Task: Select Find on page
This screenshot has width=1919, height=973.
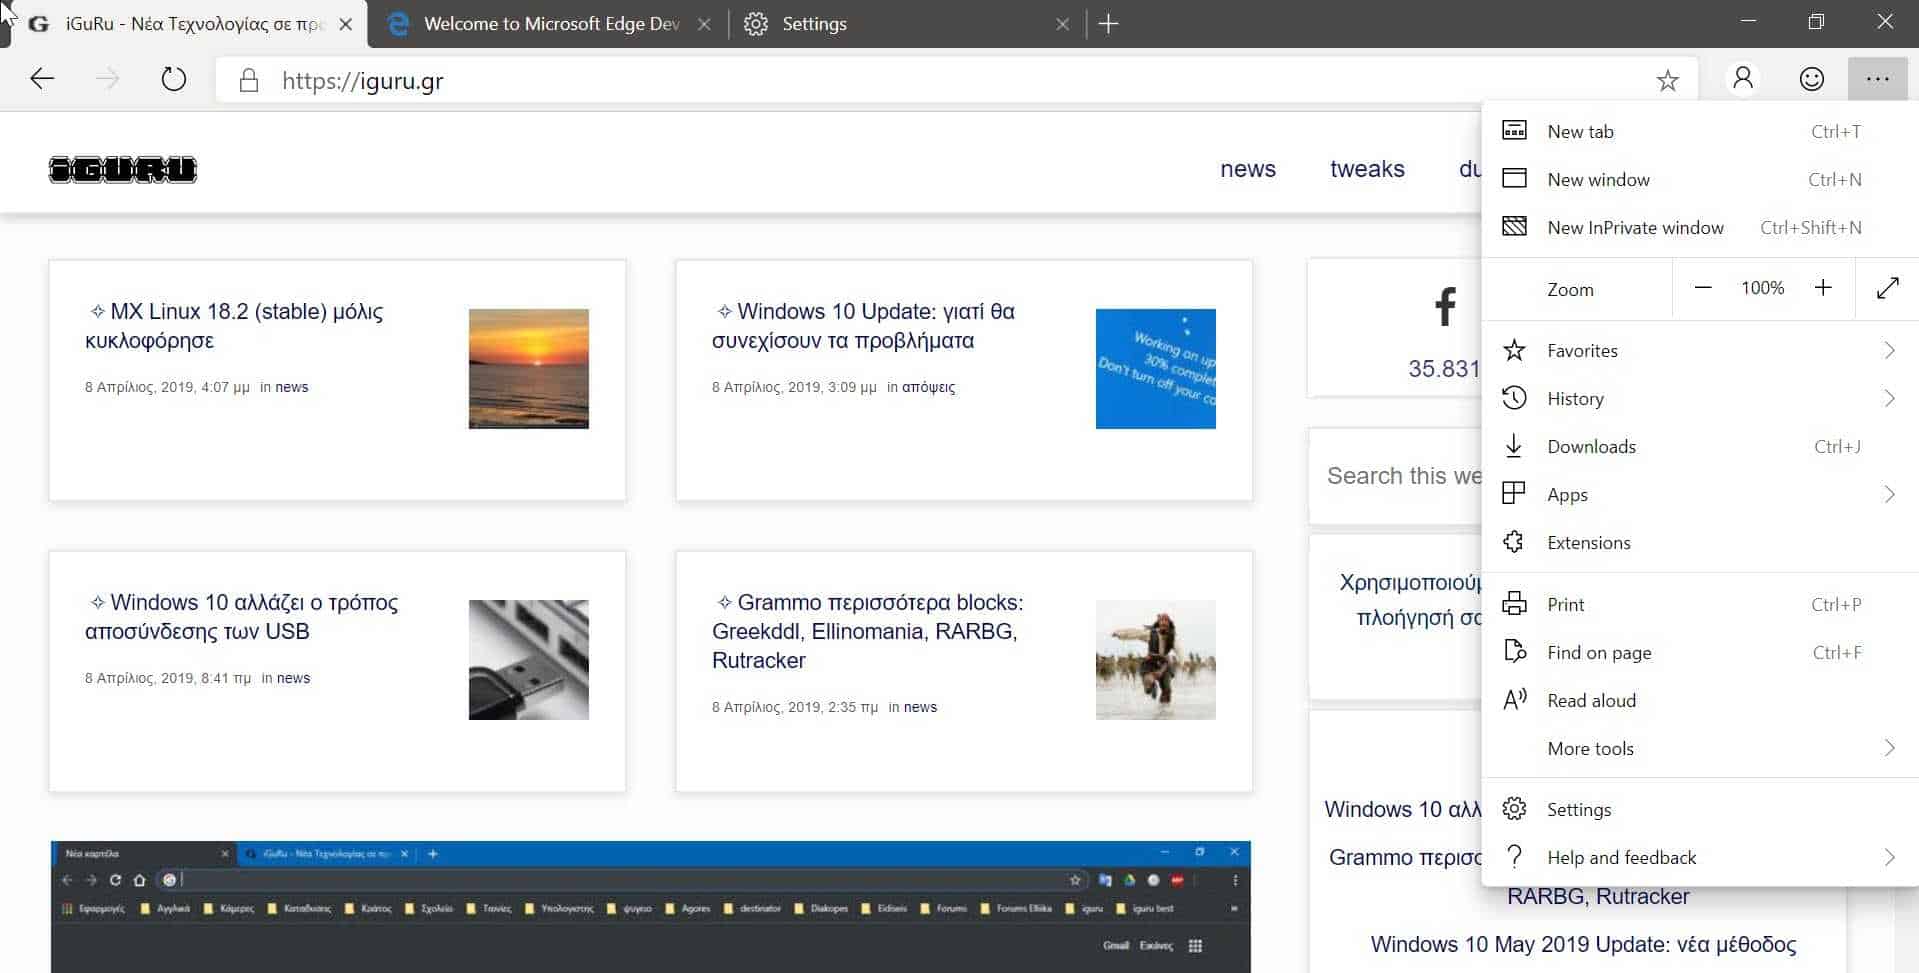Action: point(1700,652)
